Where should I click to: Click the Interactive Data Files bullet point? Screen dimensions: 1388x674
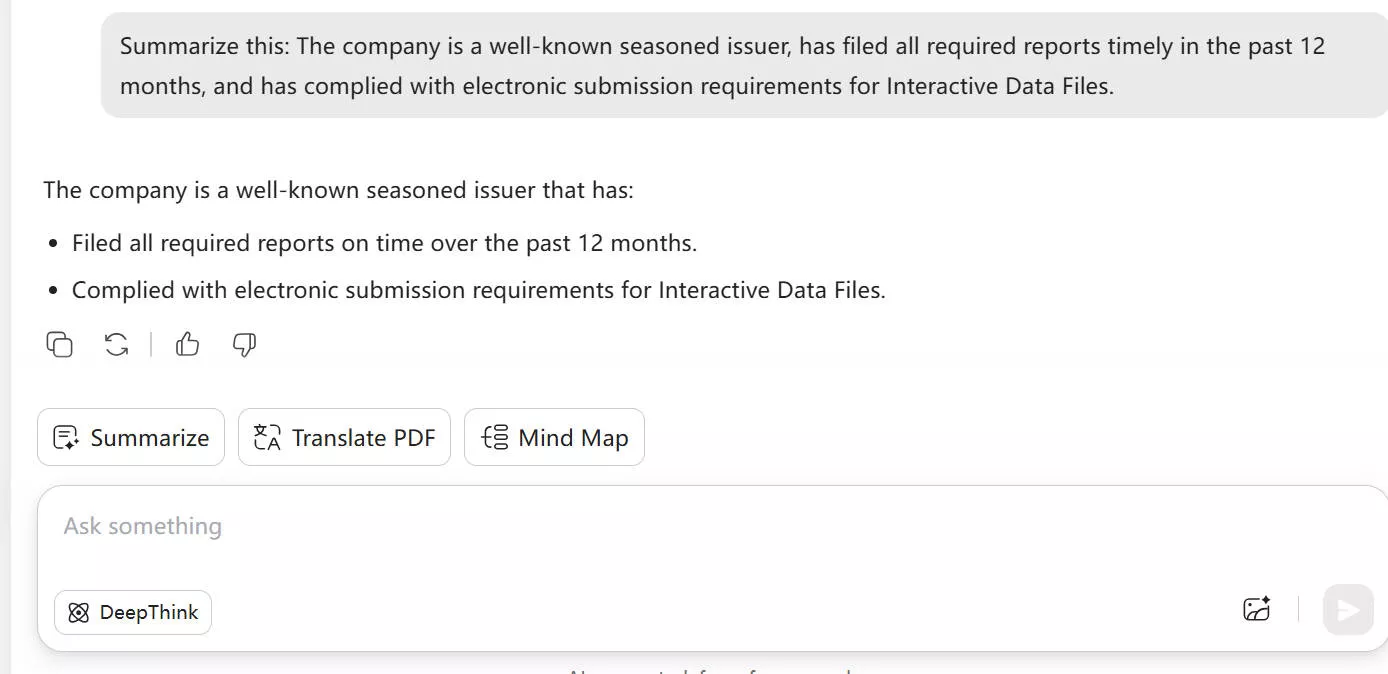point(478,289)
